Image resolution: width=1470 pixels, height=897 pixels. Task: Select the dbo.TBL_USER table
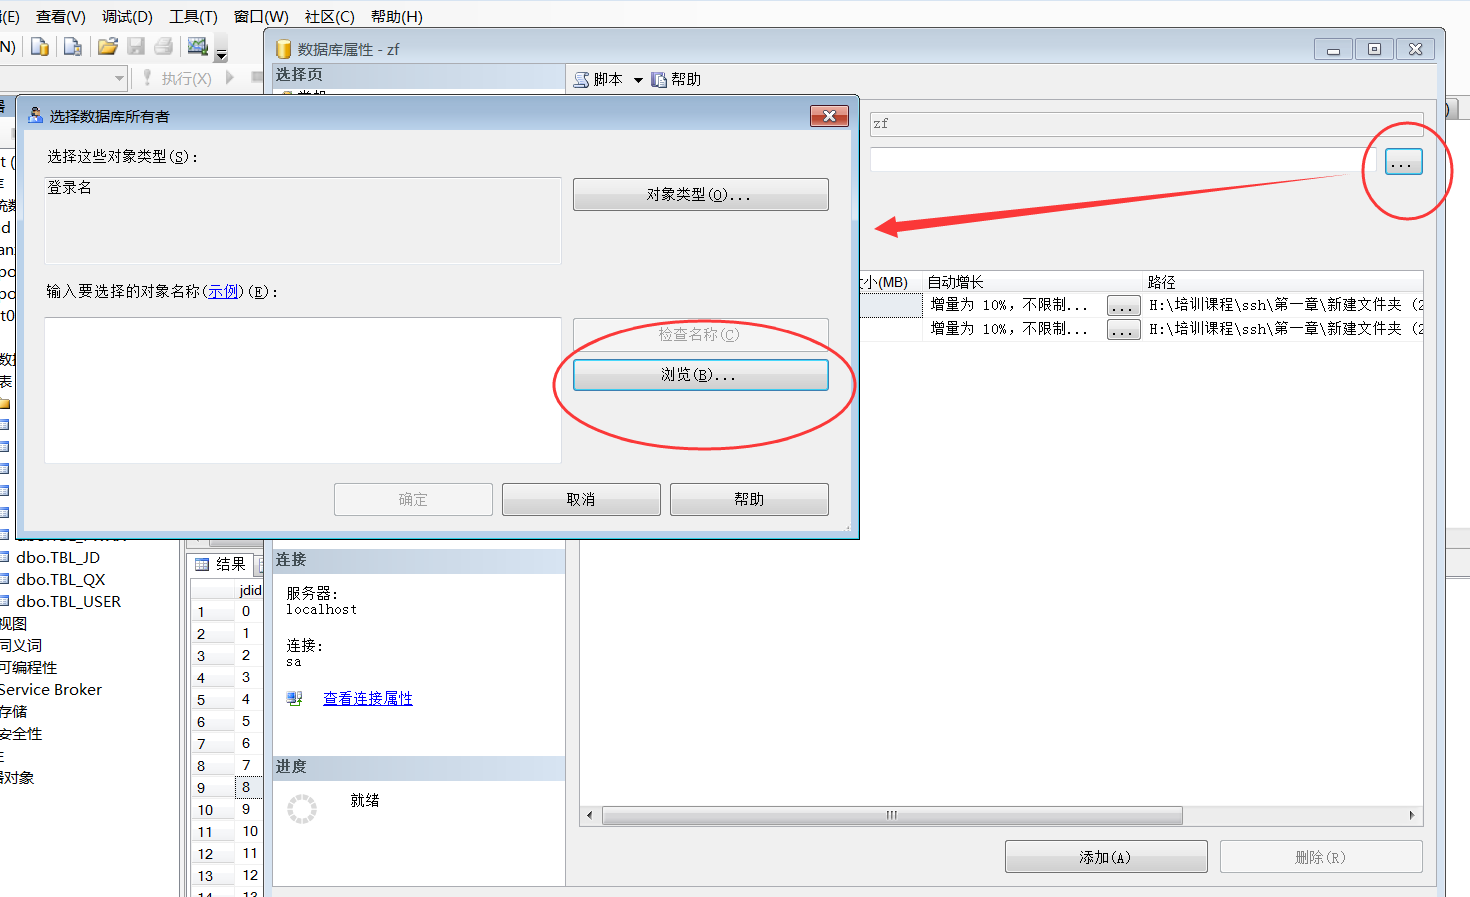69,601
